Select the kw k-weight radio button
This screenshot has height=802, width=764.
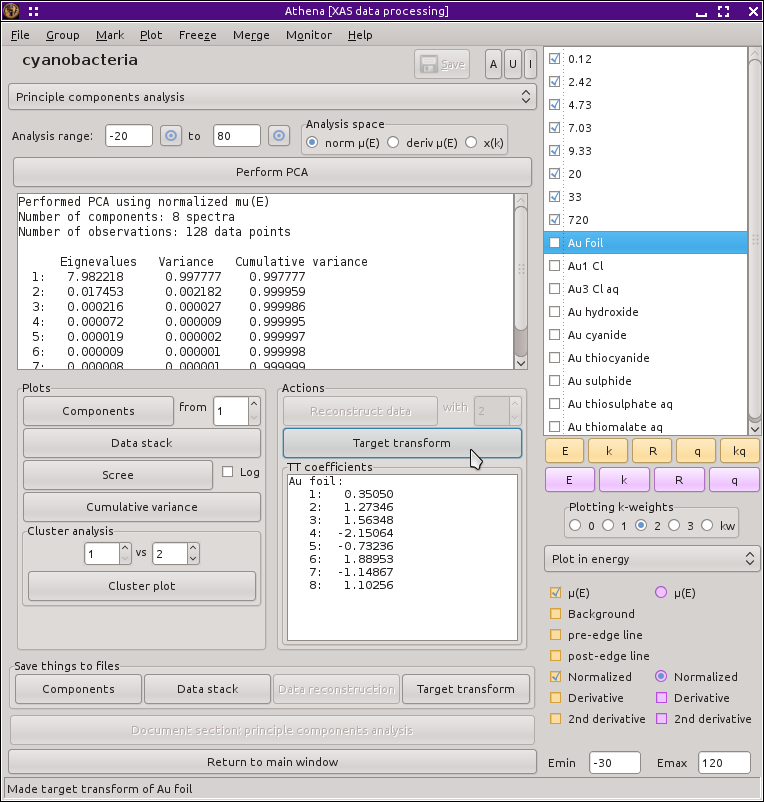(707, 525)
